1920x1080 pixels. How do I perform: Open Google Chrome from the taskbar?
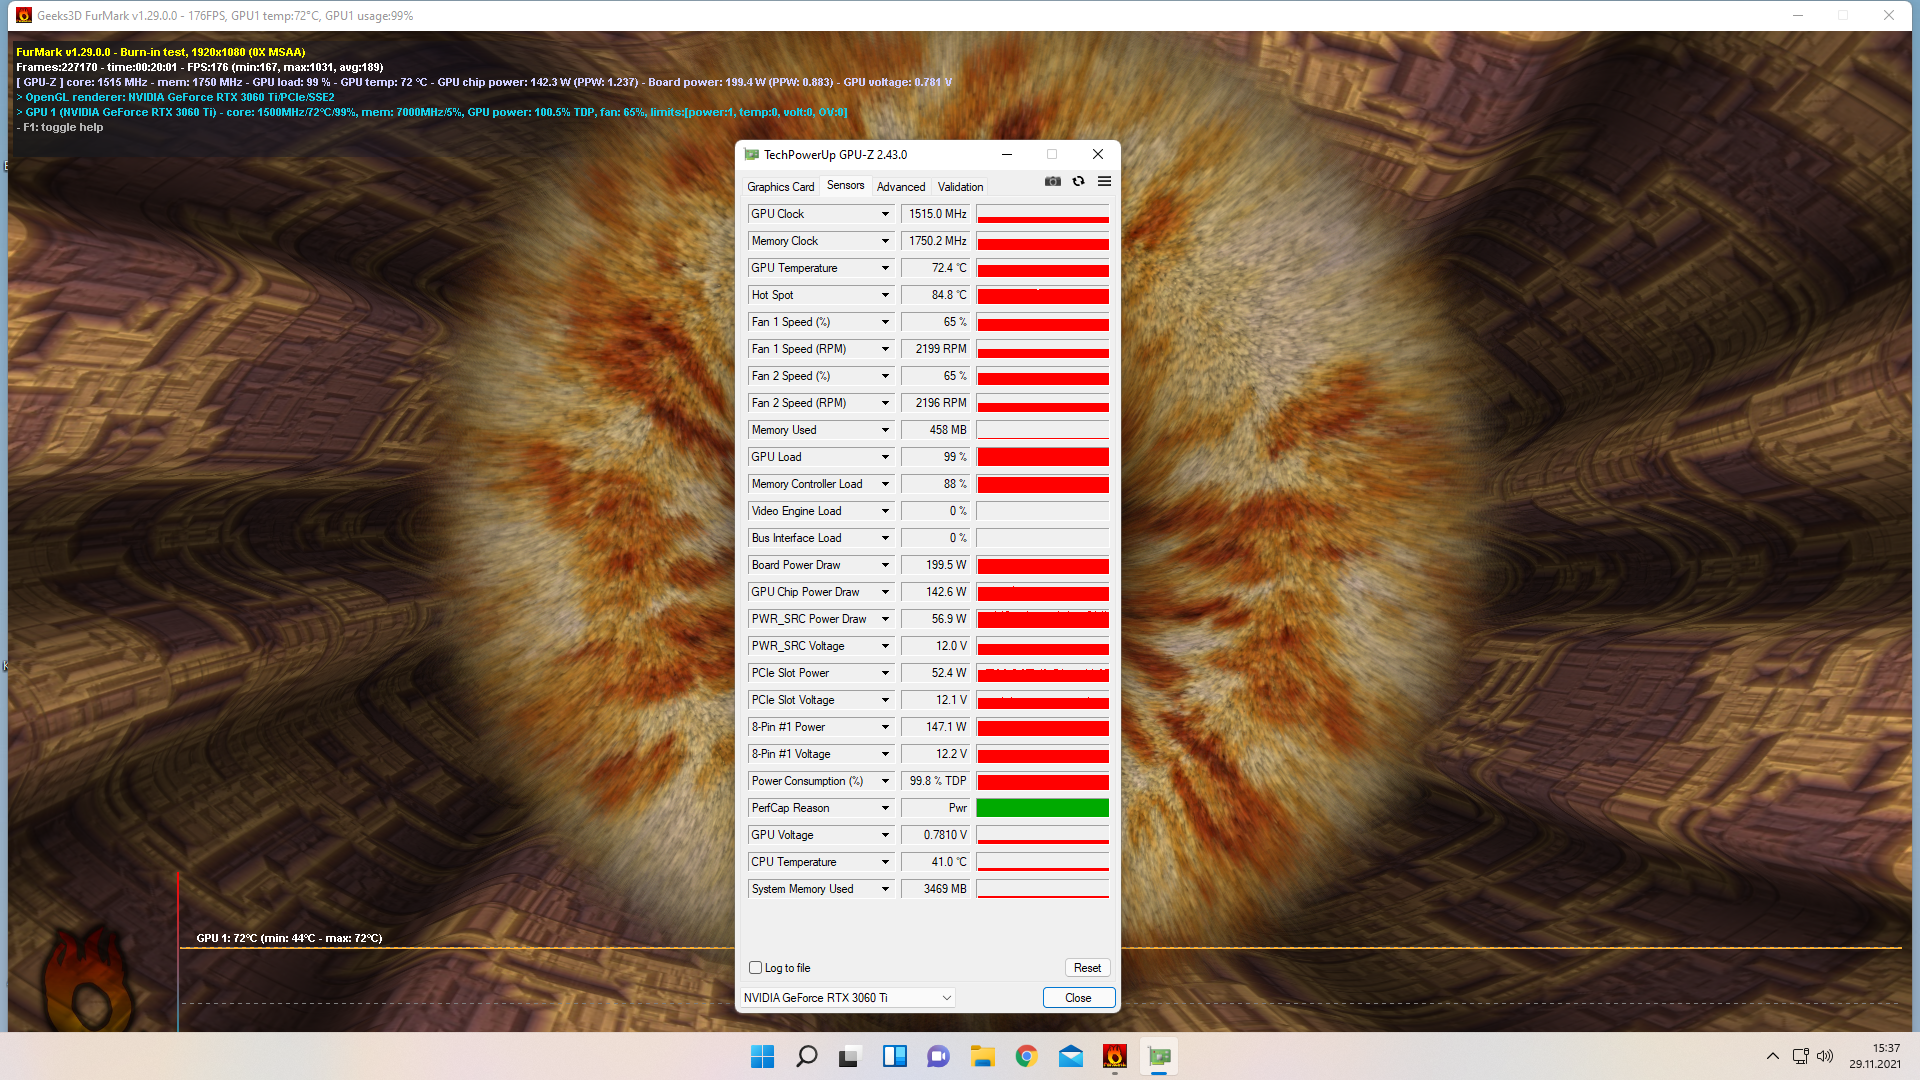[x=1026, y=1056]
